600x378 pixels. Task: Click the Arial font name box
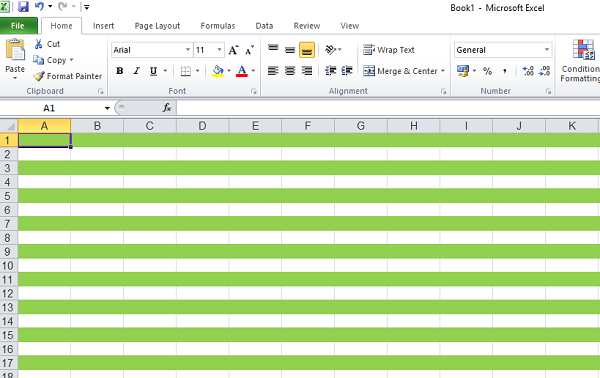pos(148,50)
